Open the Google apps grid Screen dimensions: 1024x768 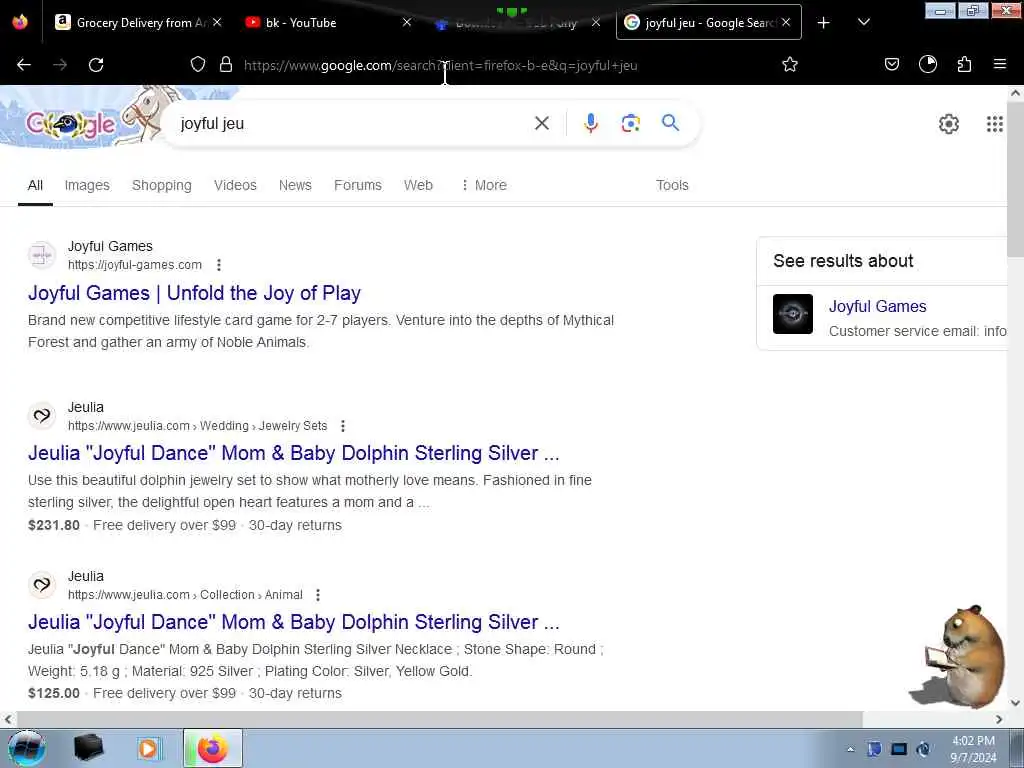click(995, 123)
